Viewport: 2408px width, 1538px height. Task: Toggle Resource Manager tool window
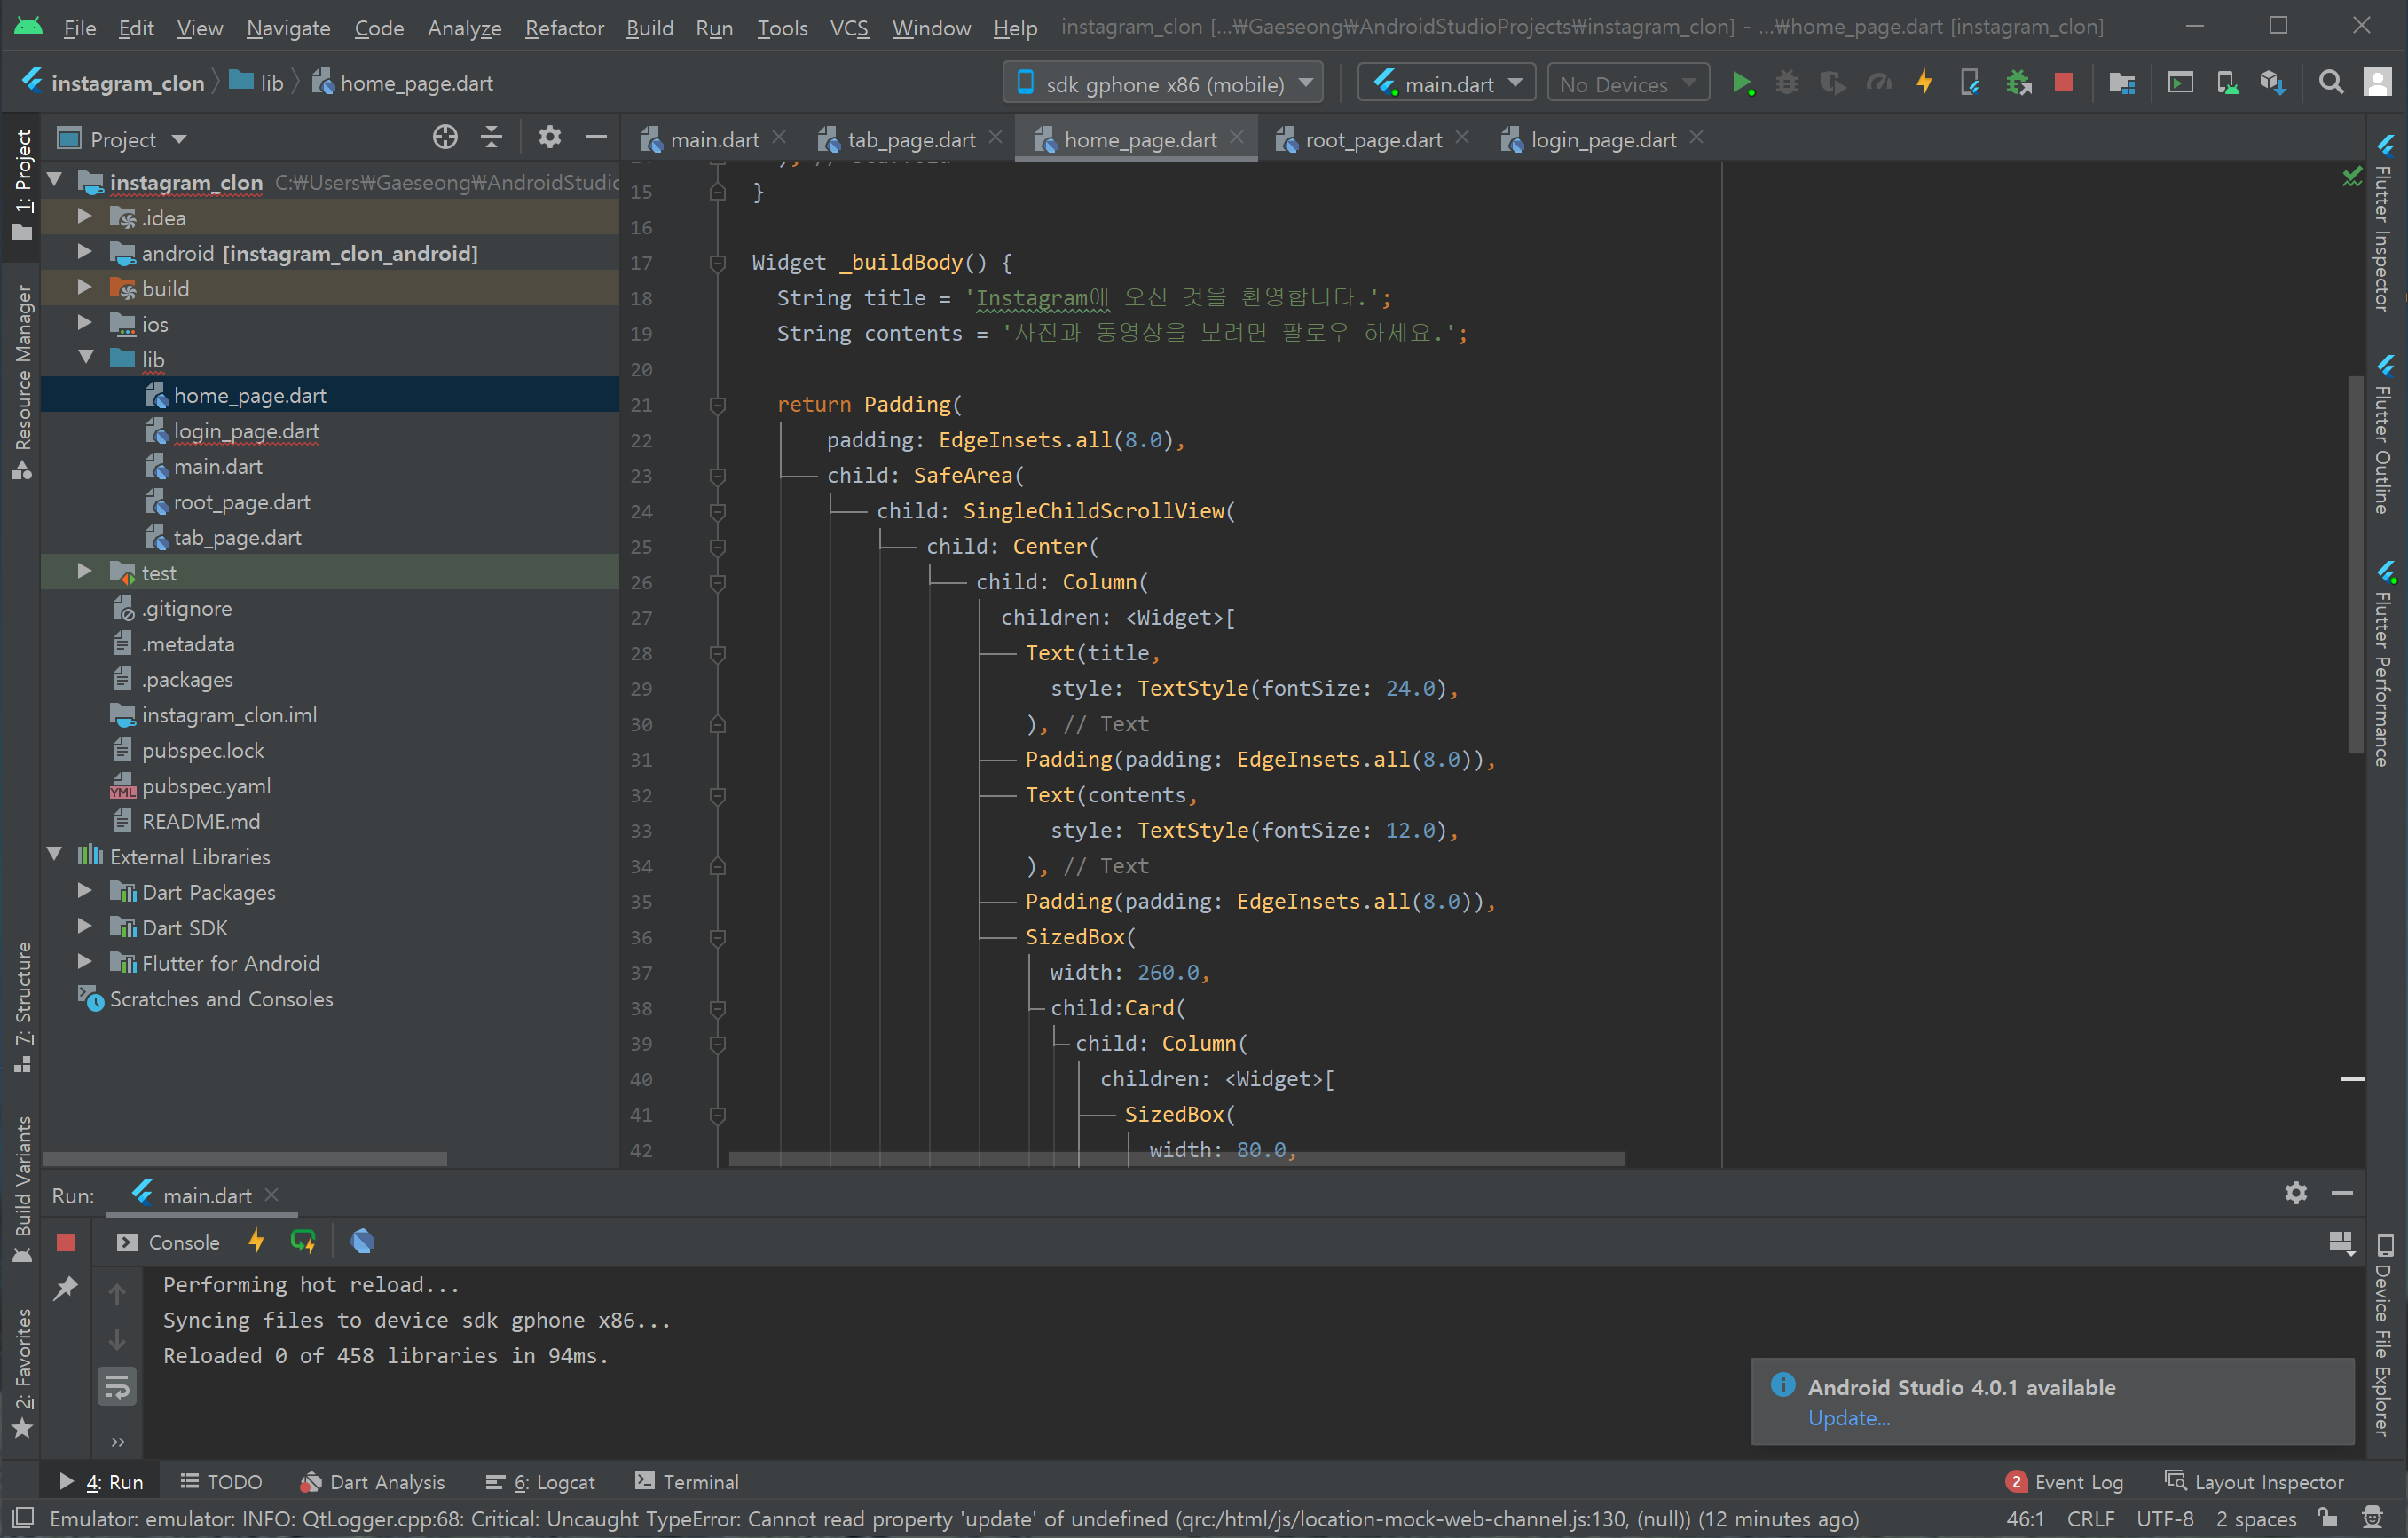[x=22, y=382]
